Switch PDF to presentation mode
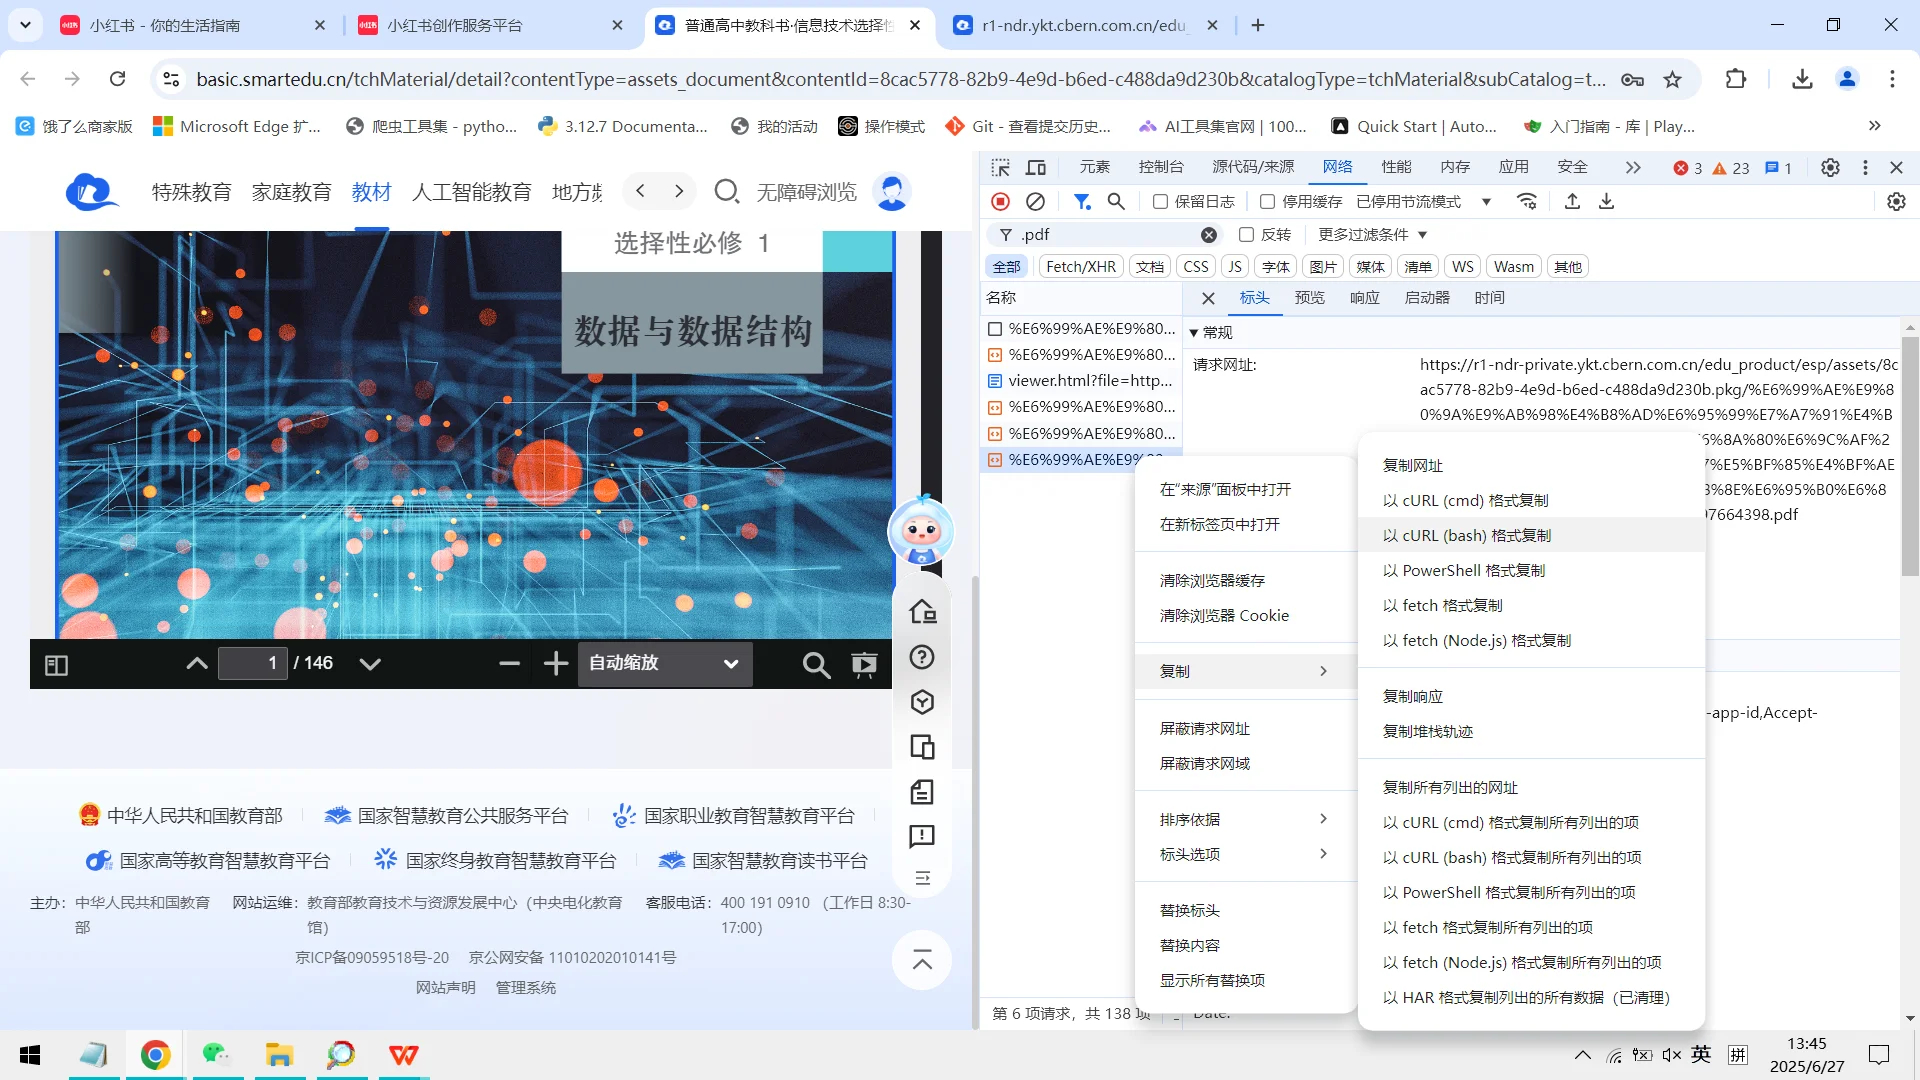 click(x=864, y=665)
